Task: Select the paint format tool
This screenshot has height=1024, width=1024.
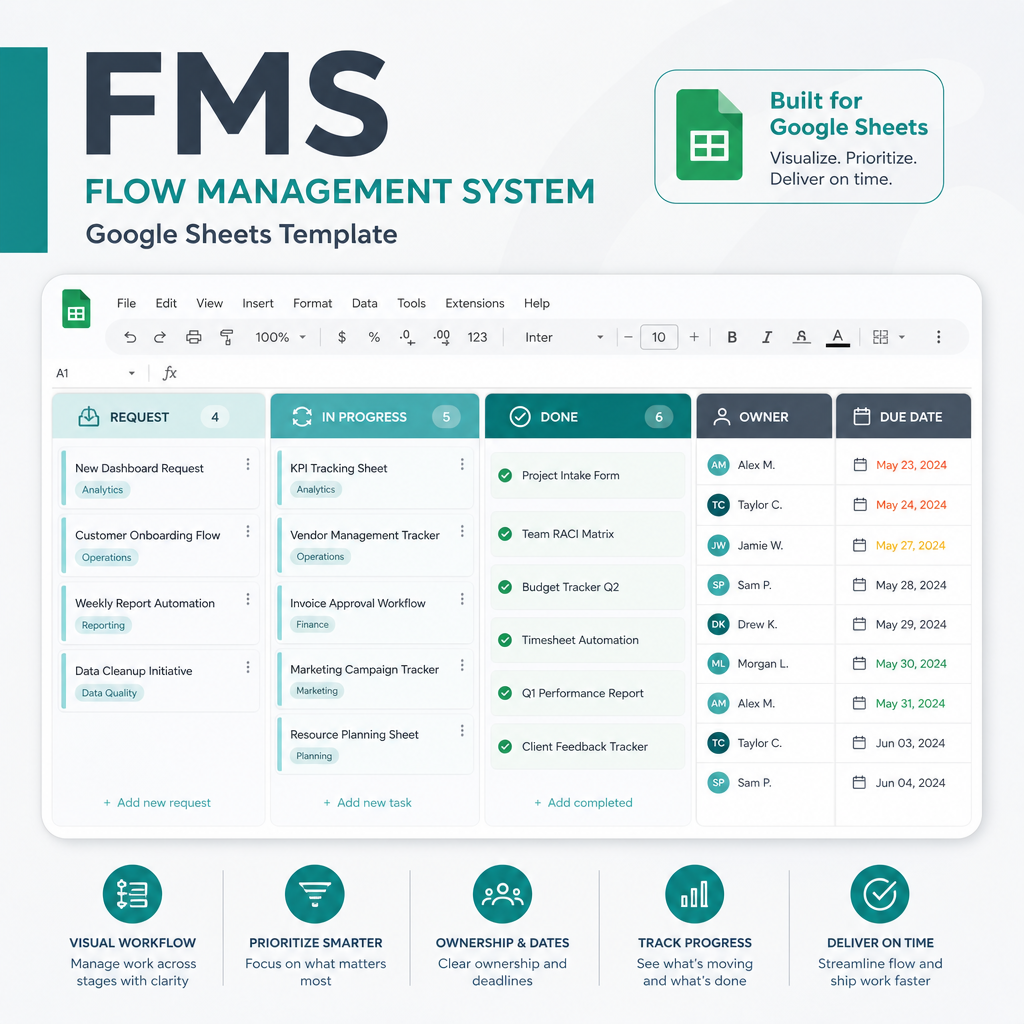Action: tap(227, 337)
